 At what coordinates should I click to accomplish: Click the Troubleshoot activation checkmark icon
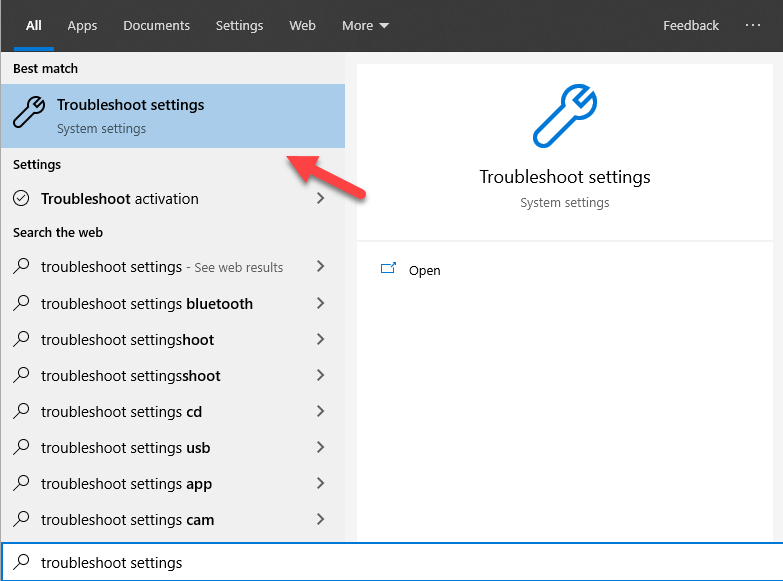pyautogui.click(x=21, y=199)
